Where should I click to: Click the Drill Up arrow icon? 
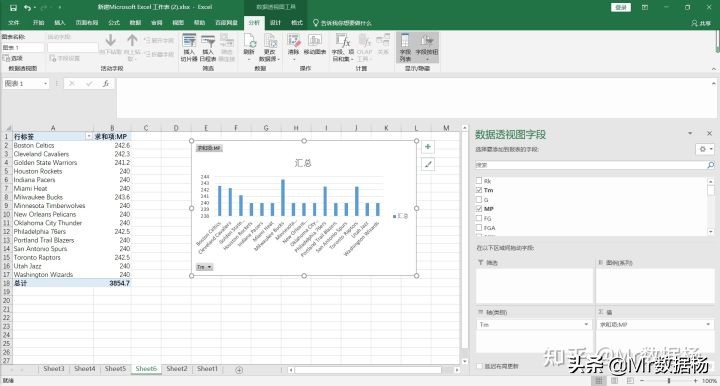132,40
